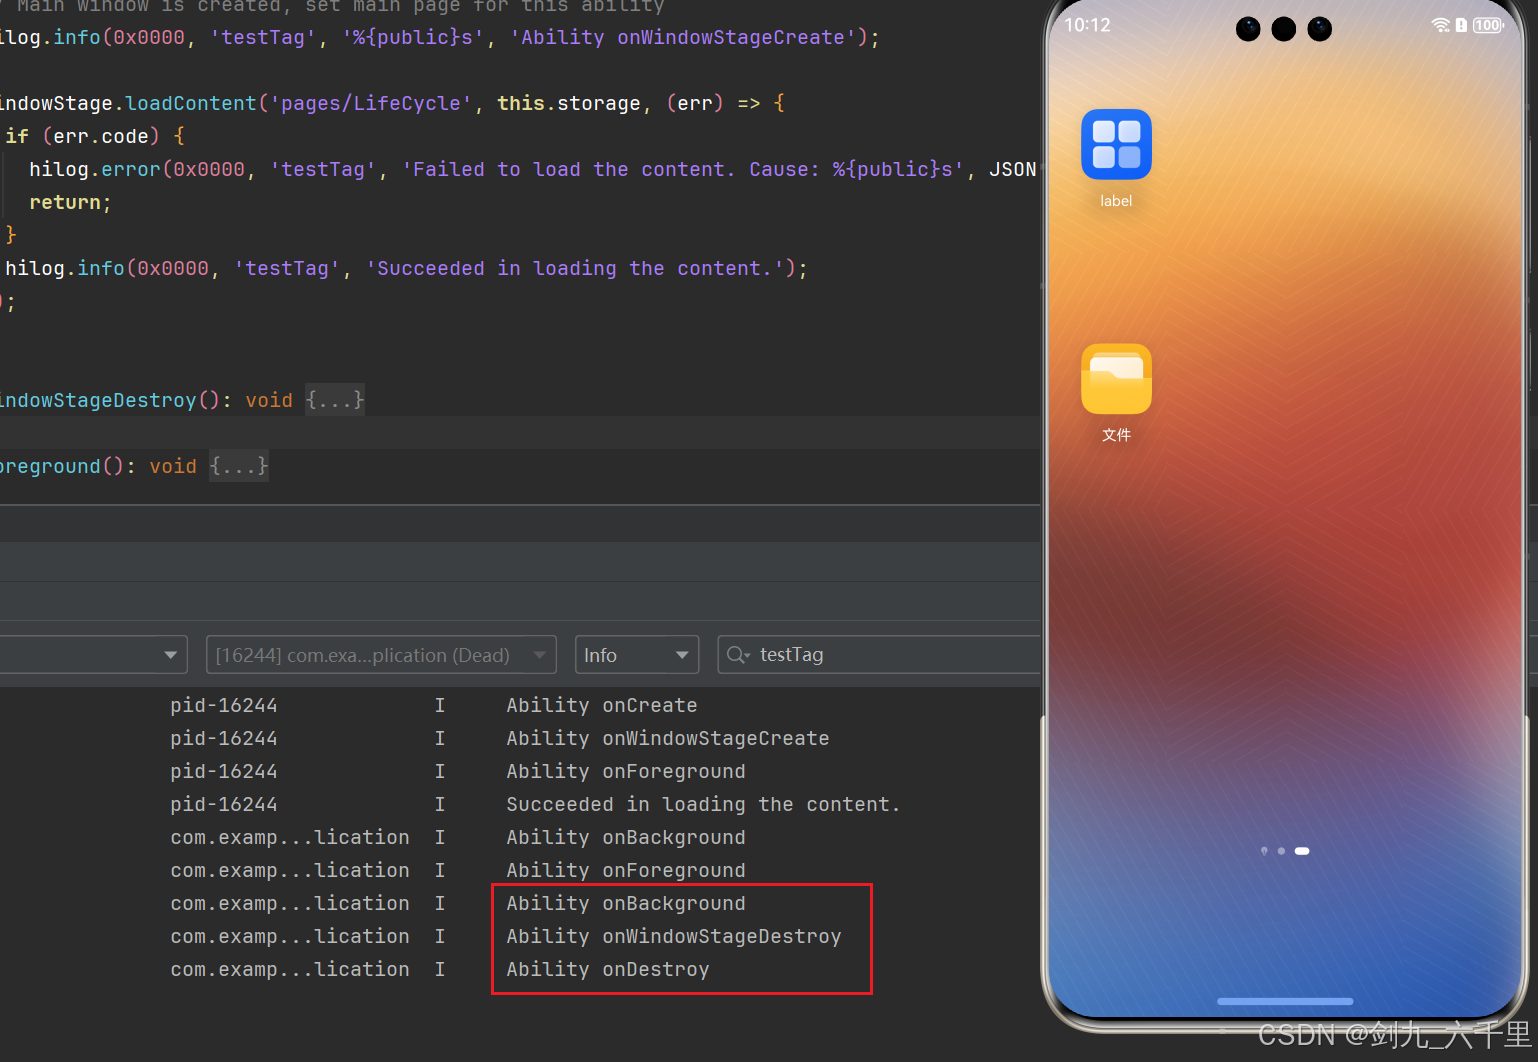This screenshot has width=1538, height=1062.
Task: Select the 'Ability onCreate' log line
Action: pos(601,705)
